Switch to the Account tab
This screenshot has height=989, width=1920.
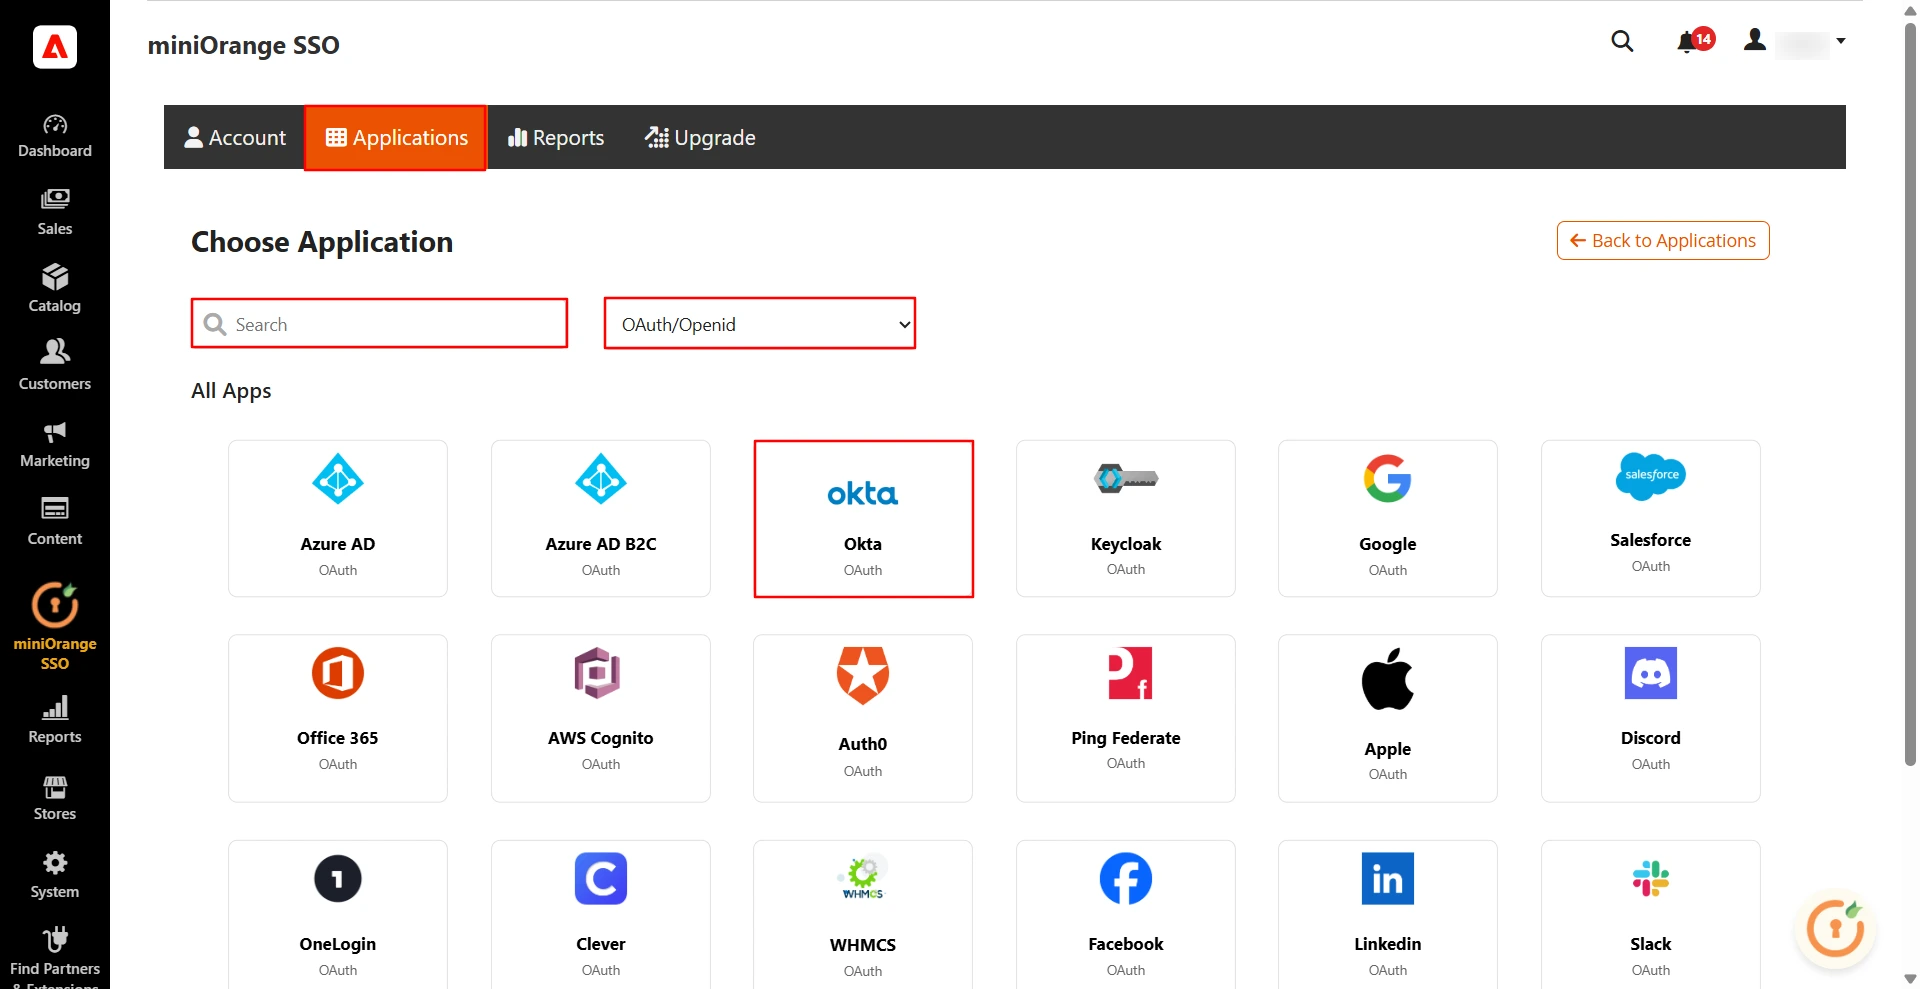(x=235, y=138)
